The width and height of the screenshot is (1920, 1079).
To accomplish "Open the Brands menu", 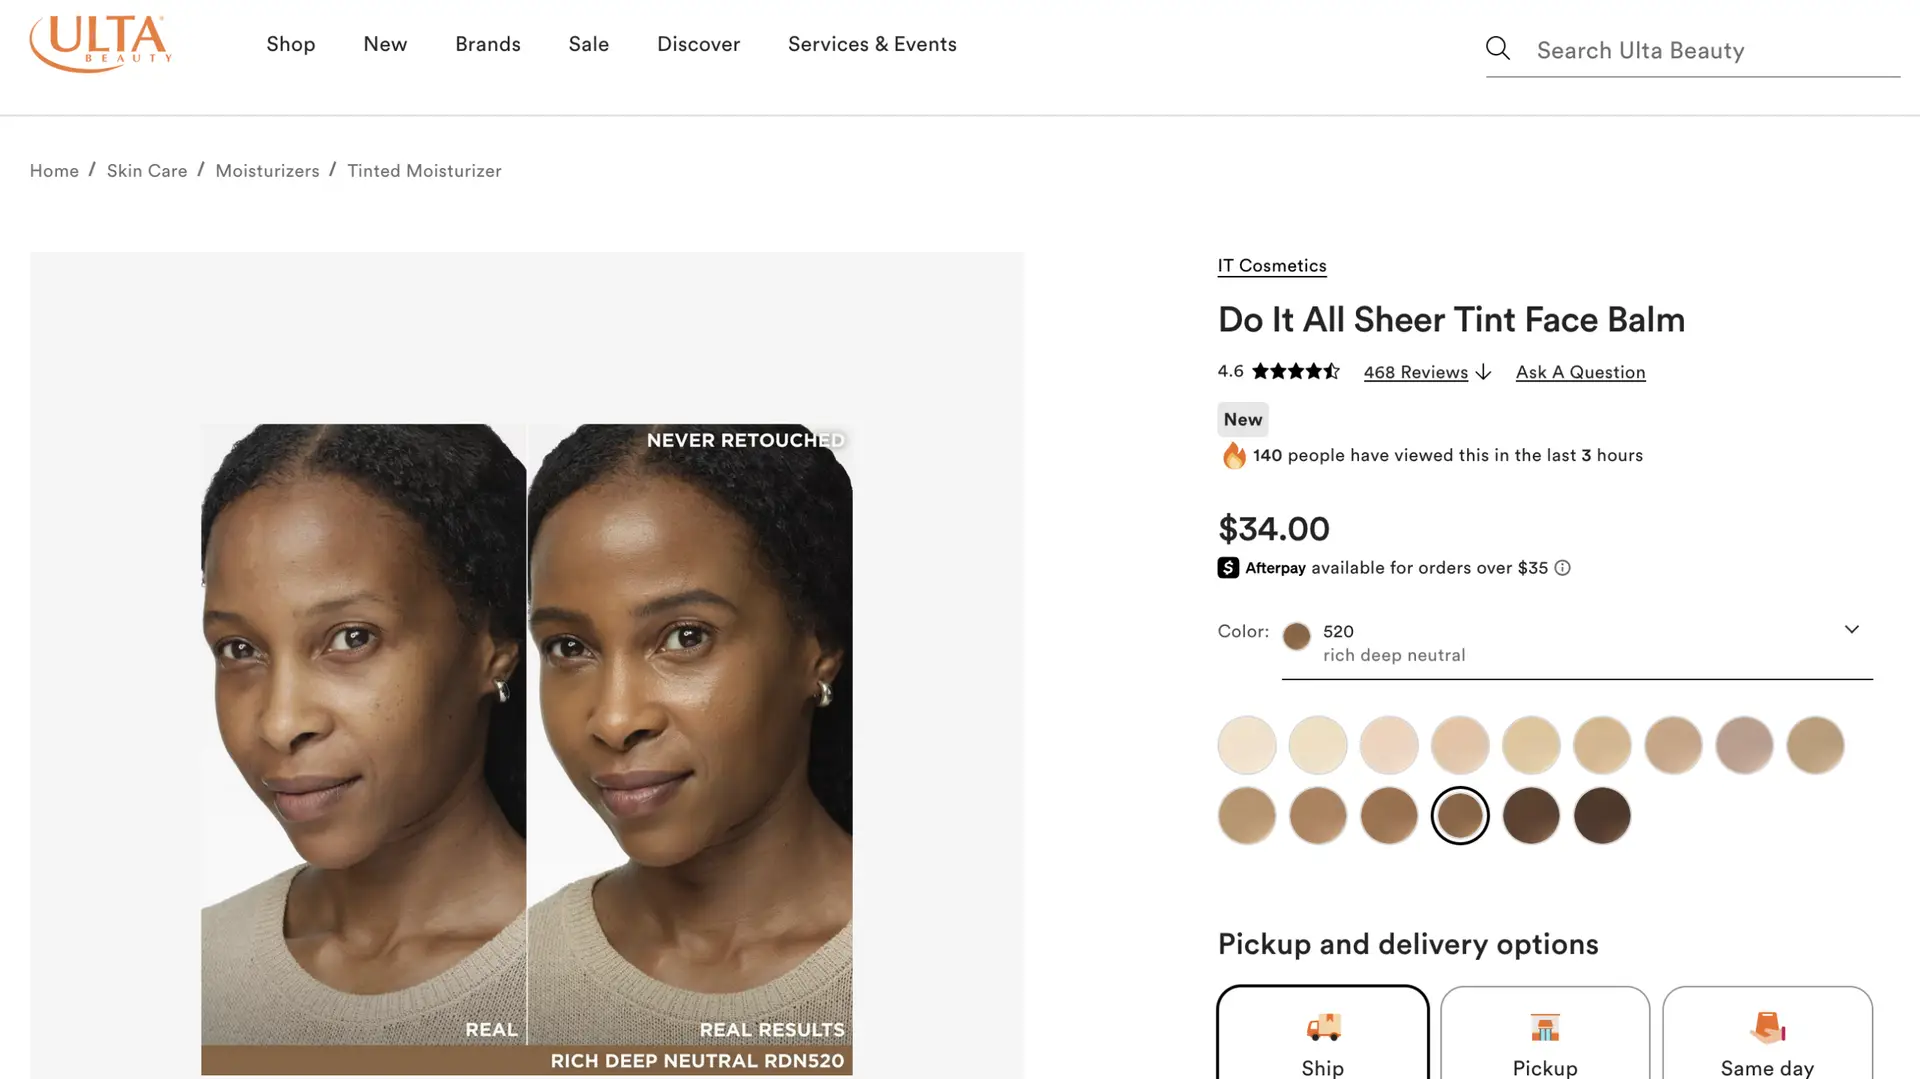I will coord(487,44).
